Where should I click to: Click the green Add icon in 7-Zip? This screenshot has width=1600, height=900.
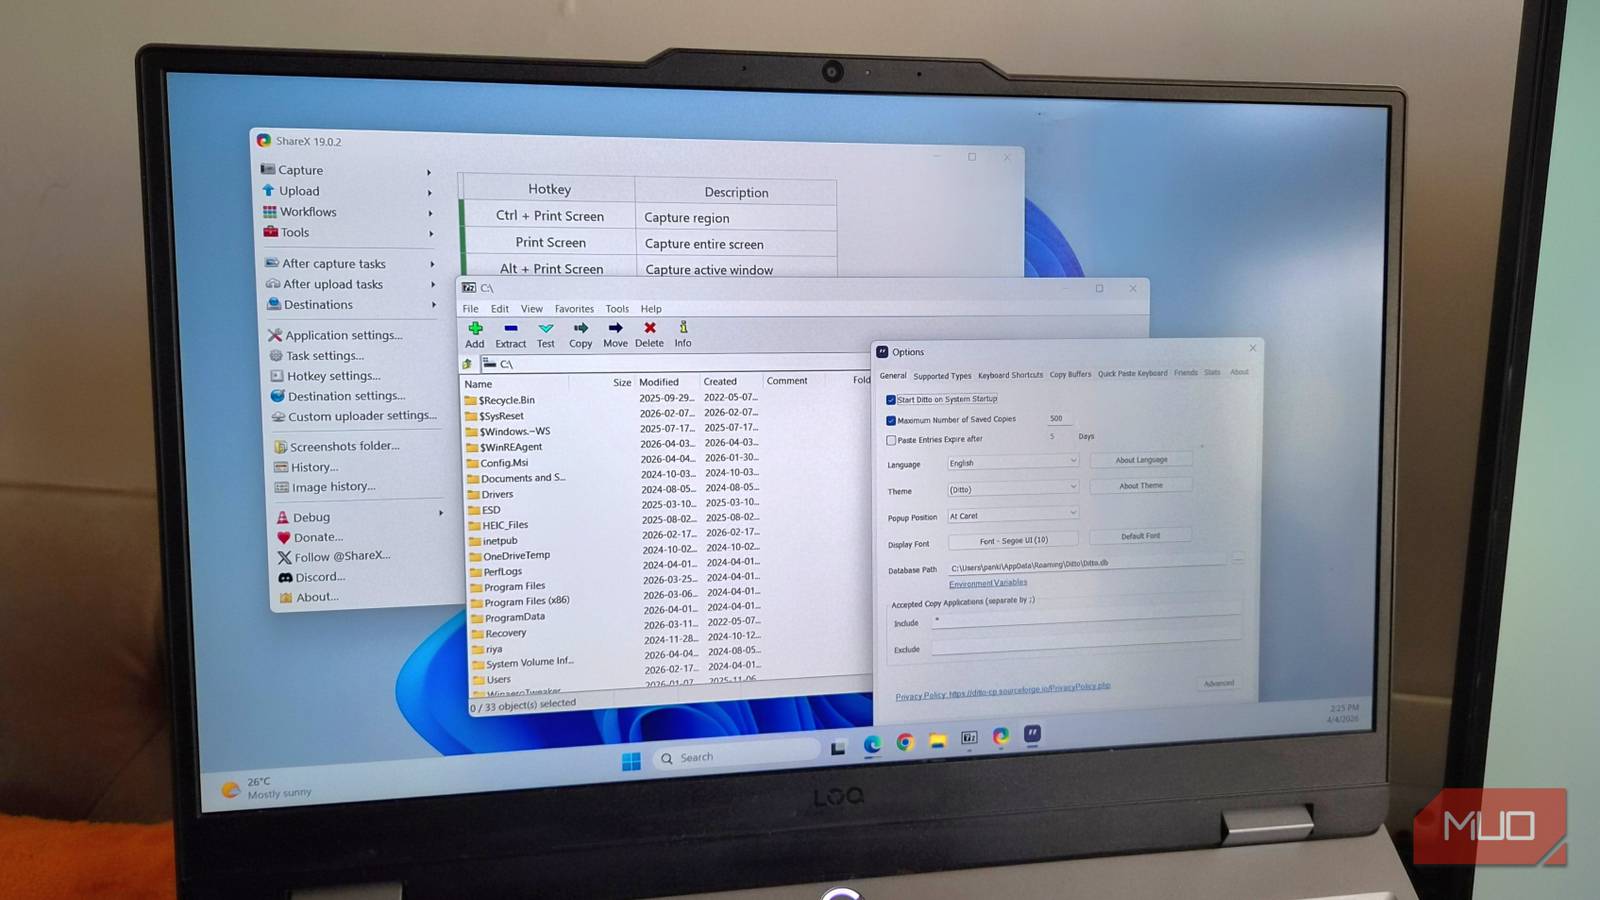tap(475, 329)
